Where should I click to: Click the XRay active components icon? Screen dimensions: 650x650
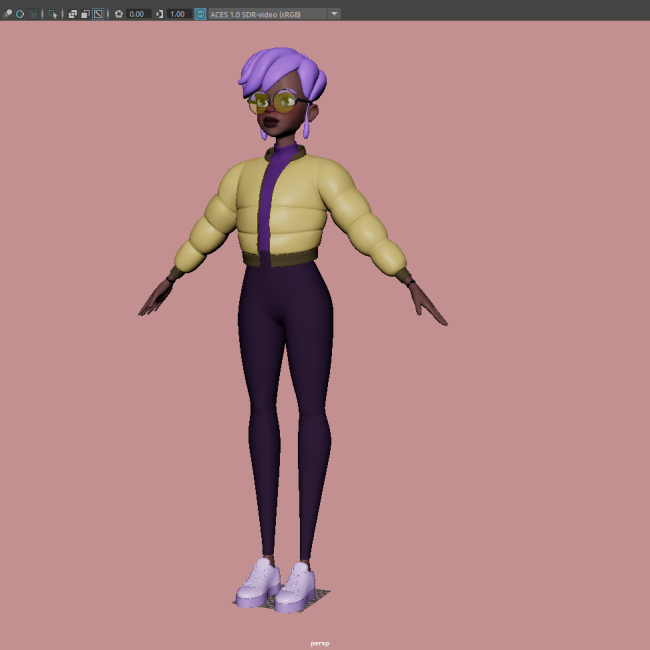(x=85, y=14)
